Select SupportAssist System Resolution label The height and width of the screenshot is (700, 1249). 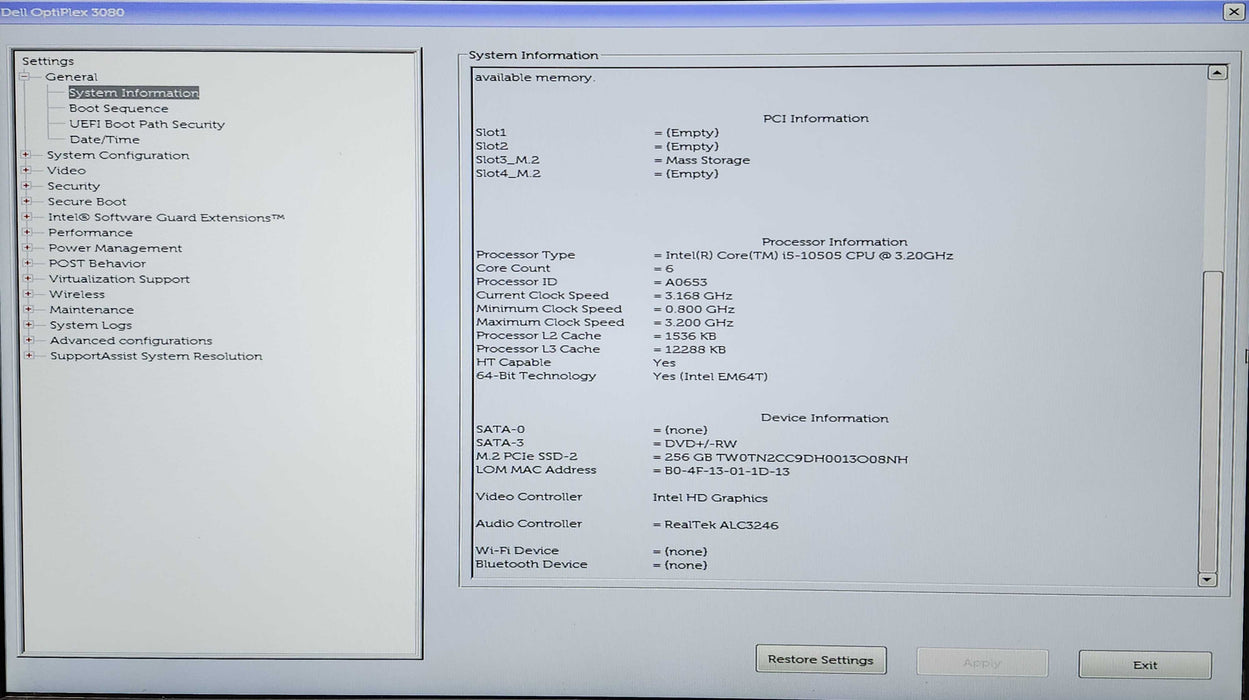[x=156, y=356]
